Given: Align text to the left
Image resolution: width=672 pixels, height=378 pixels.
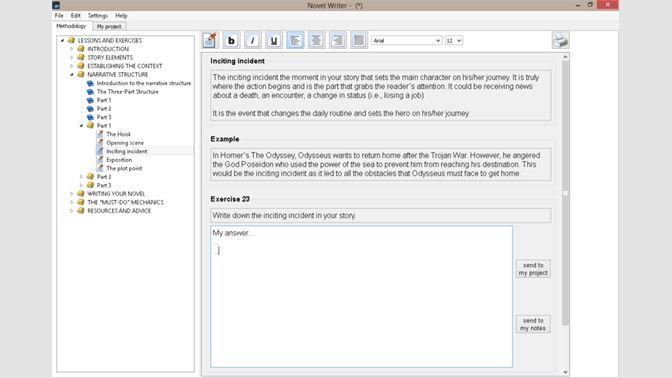Looking at the screenshot, I should point(295,40).
